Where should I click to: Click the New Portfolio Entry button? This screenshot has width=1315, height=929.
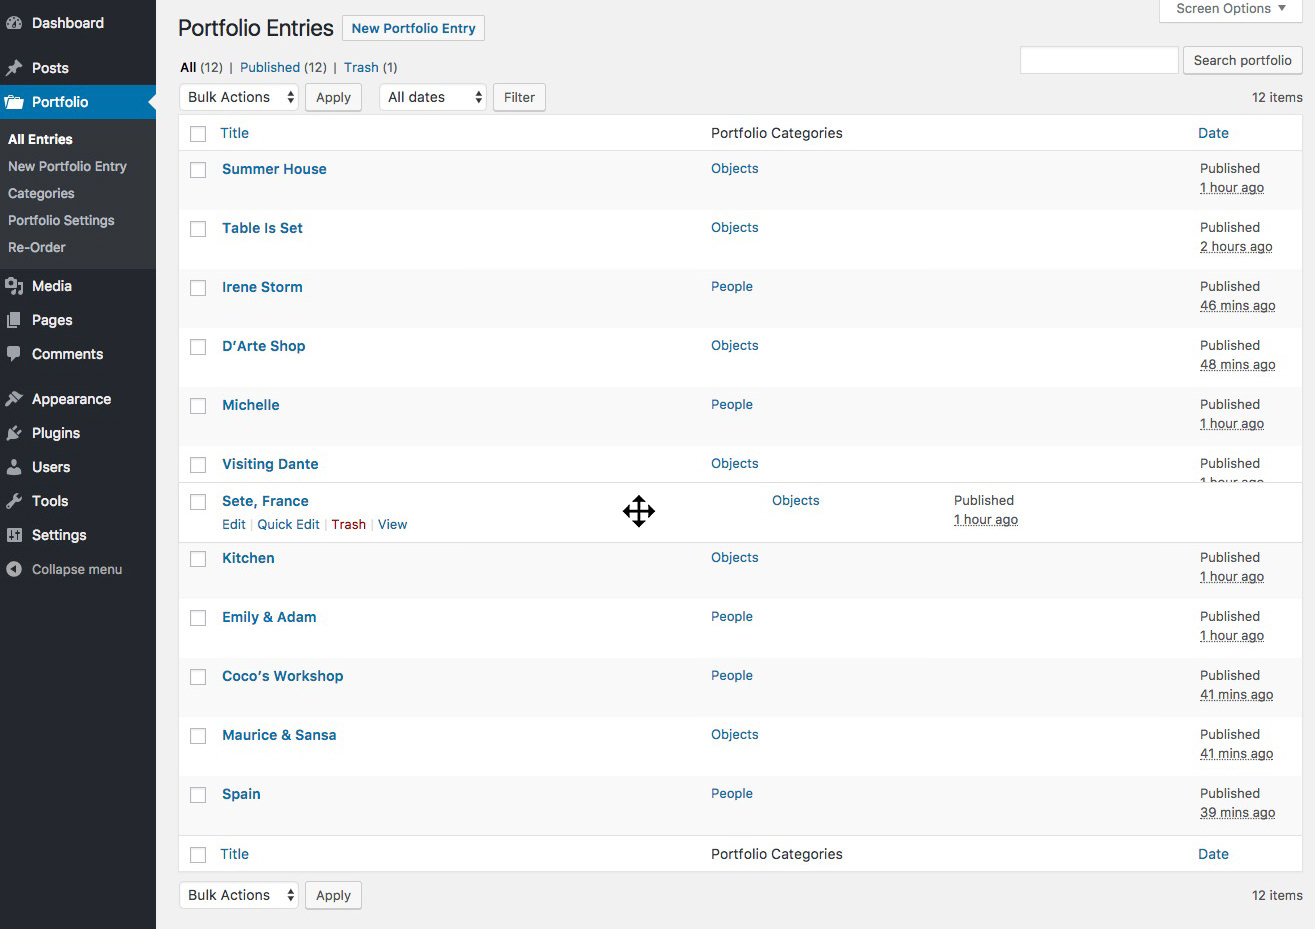coord(413,28)
